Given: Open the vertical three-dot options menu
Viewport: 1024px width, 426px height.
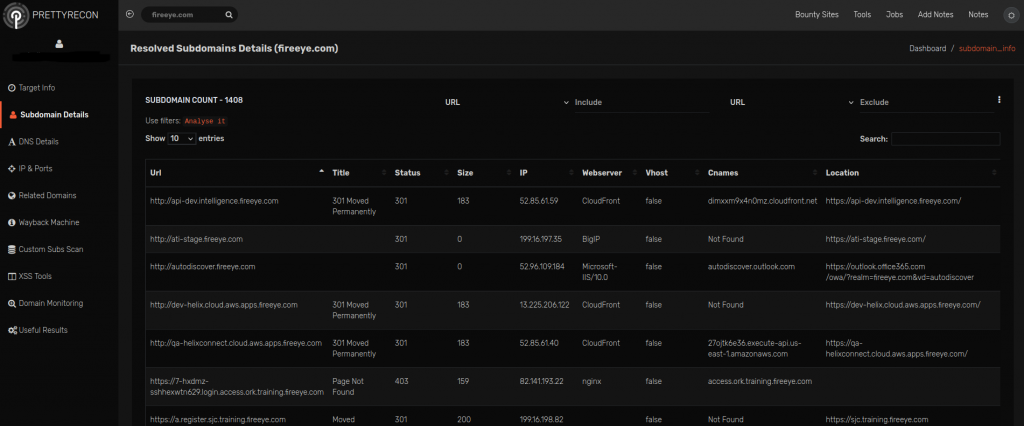Looking at the screenshot, I should [x=999, y=100].
